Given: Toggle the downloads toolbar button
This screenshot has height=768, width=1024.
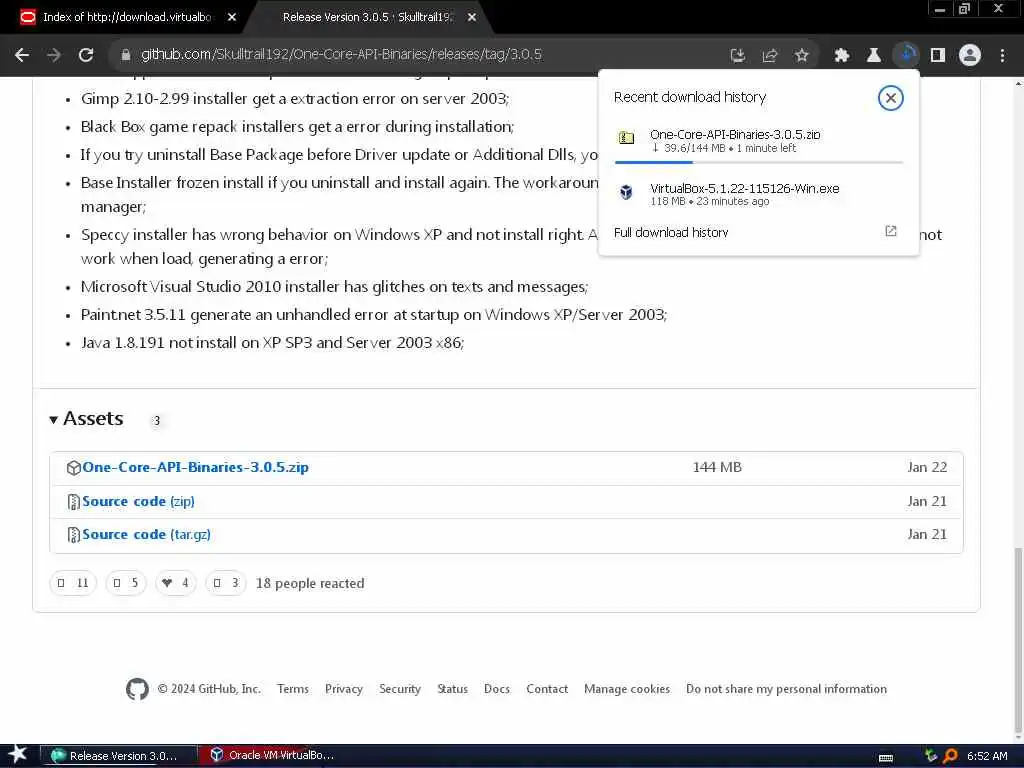Looking at the screenshot, I should coord(906,55).
